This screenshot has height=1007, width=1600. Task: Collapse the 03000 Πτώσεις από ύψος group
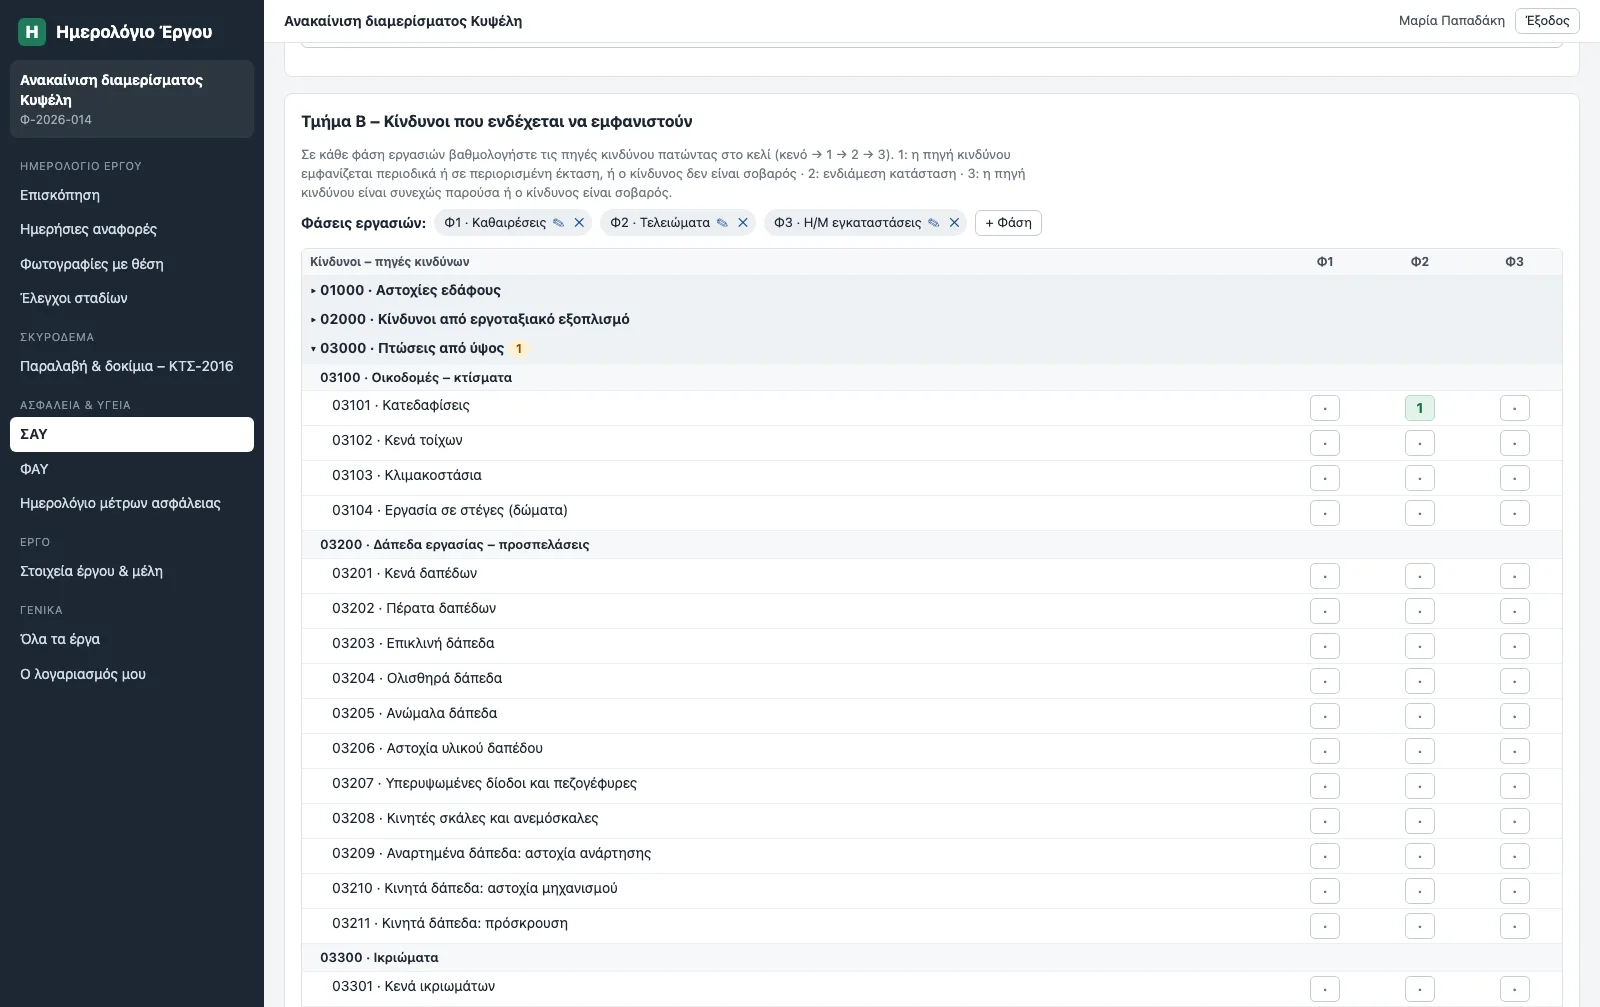pos(407,349)
